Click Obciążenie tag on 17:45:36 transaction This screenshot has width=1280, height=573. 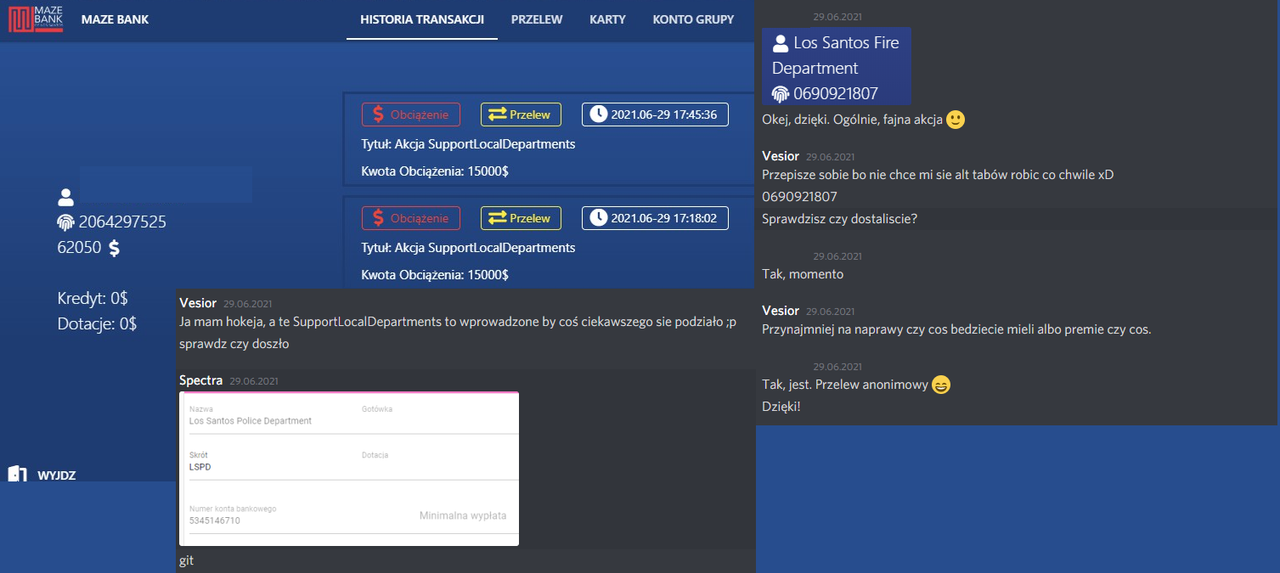pyautogui.click(x=411, y=114)
